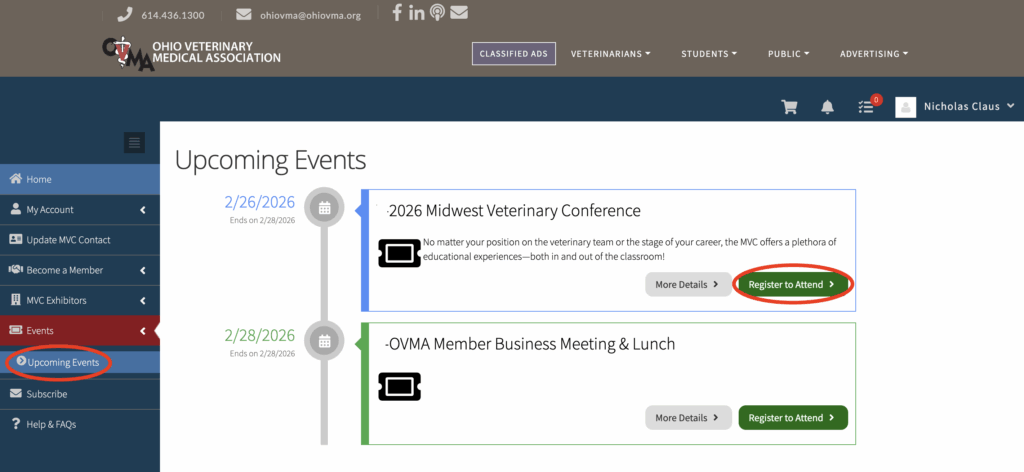View More Details for OVMA Business Meeting
The height and width of the screenshot is (472, 1024).
(x=687, y=418)
